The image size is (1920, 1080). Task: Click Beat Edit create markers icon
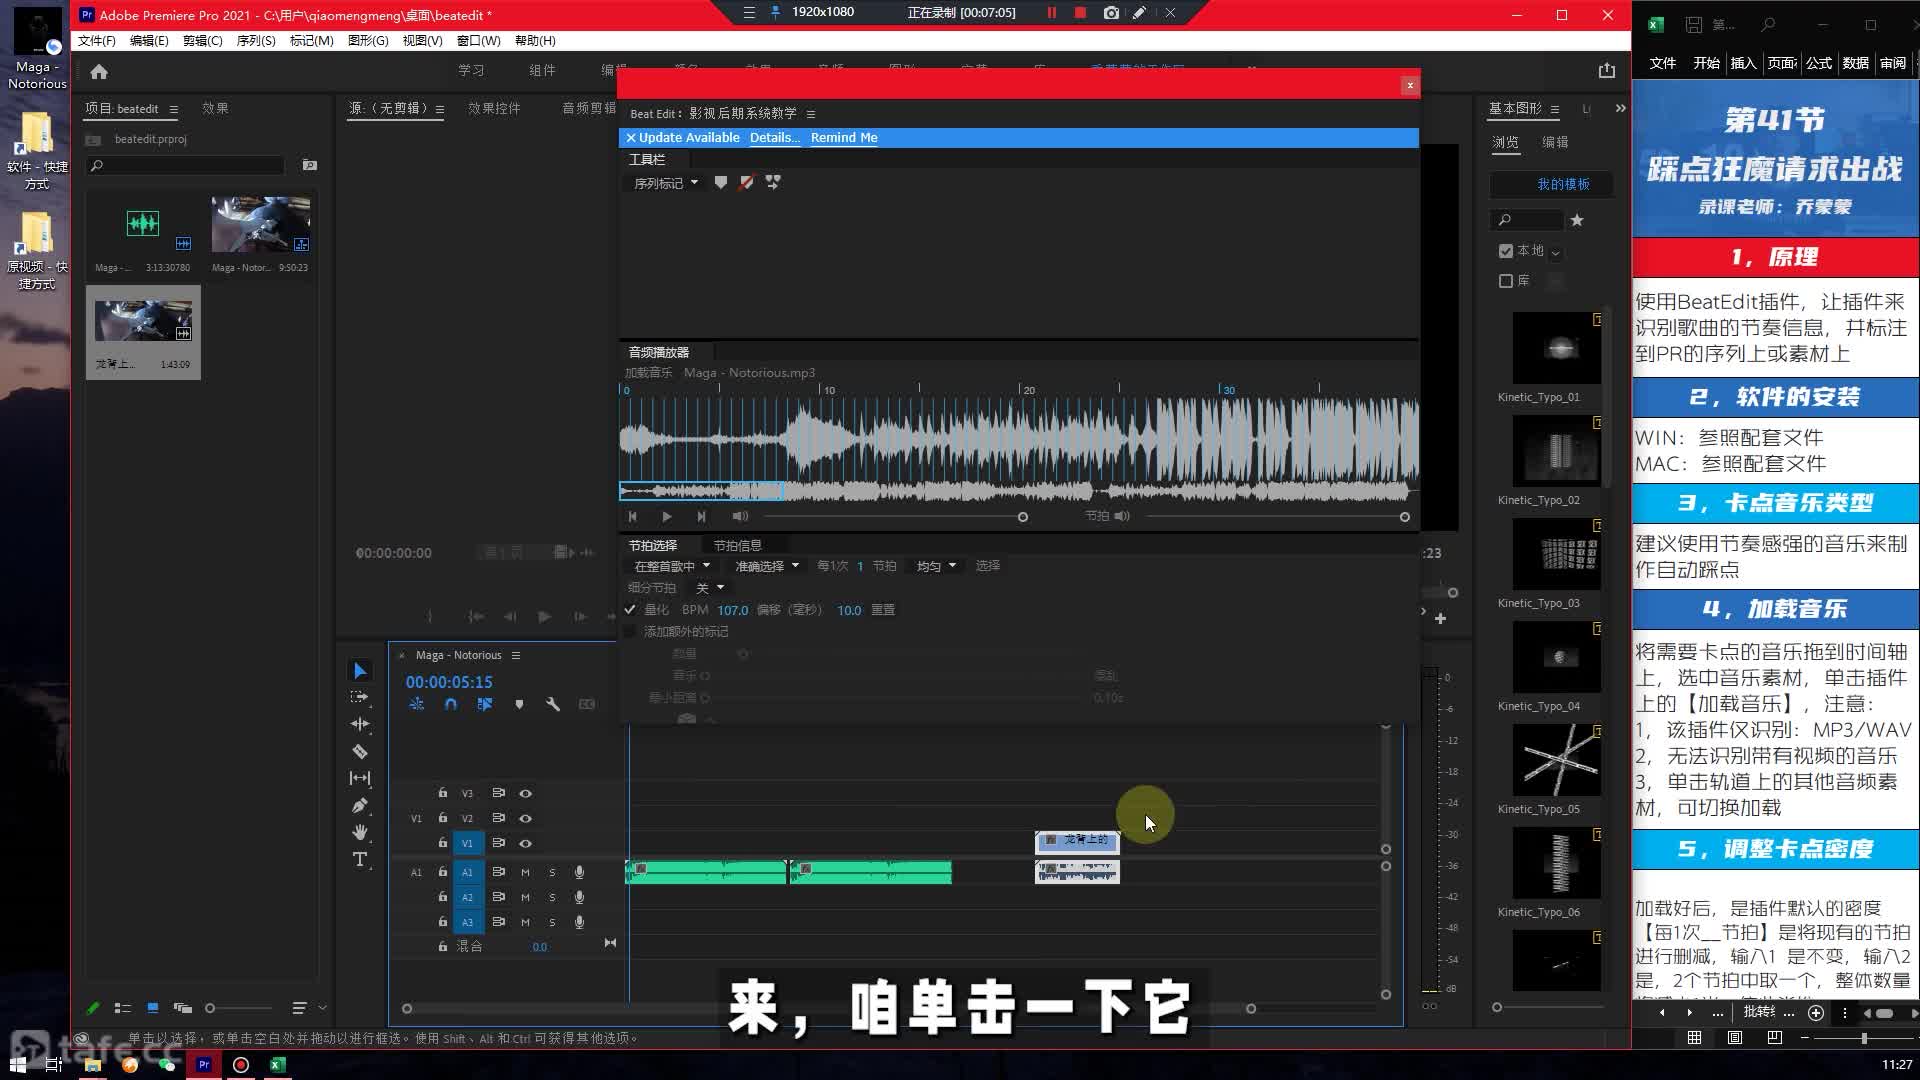(x=721, y=183)
